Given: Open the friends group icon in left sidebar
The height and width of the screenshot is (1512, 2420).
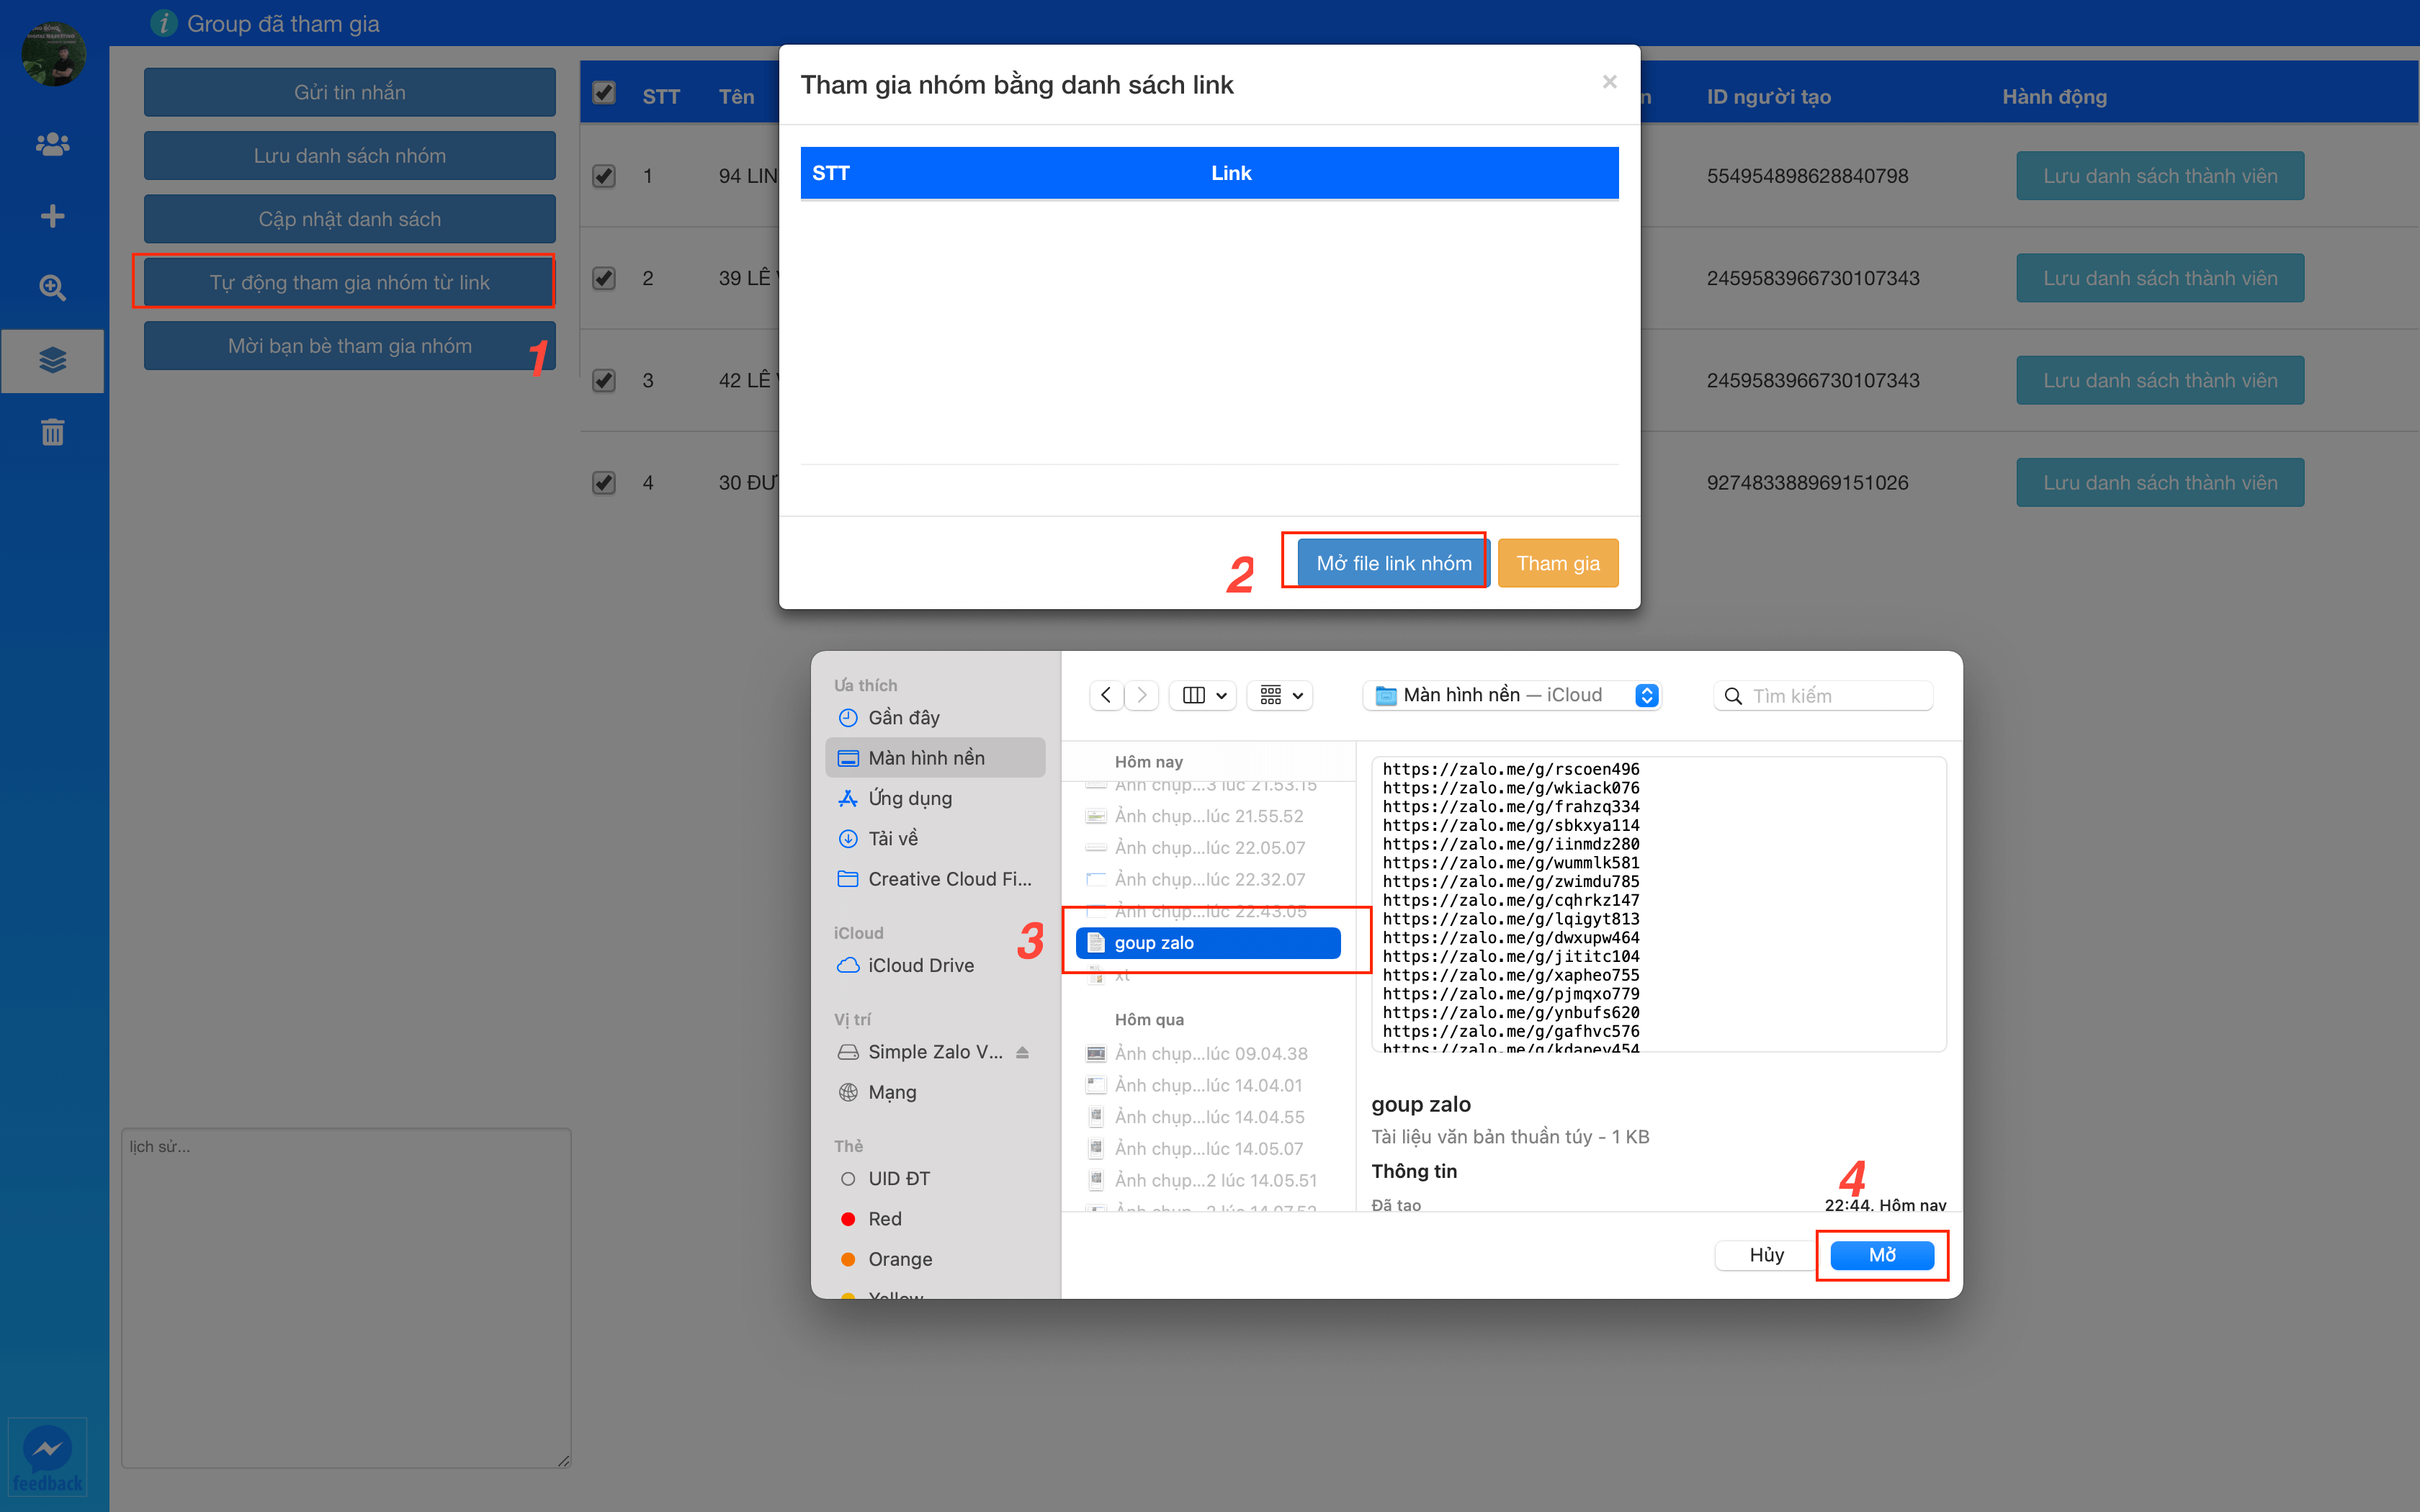Looking at the screenshot, I should 52,144.
